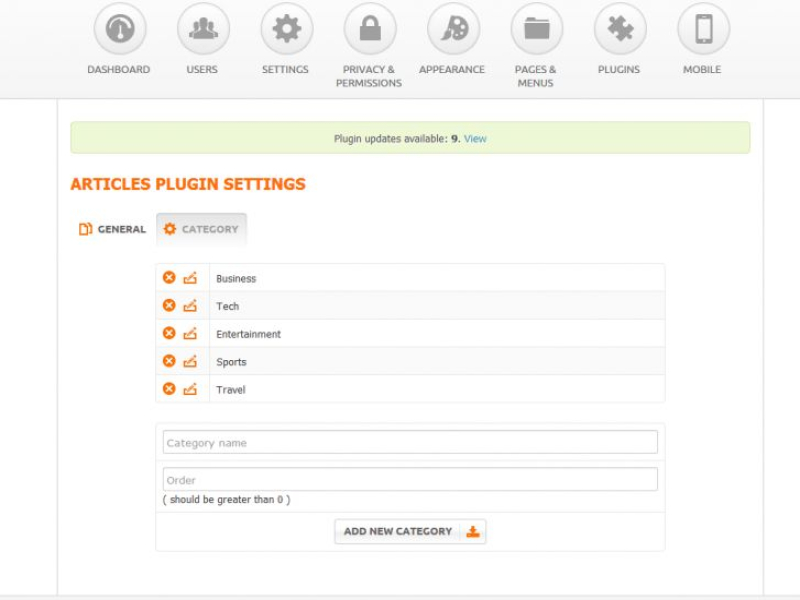Image resolution: width=800 pixels, height=600 pixels.
Task: Open the Dashboard gauge icon
Action: [119, 29]
